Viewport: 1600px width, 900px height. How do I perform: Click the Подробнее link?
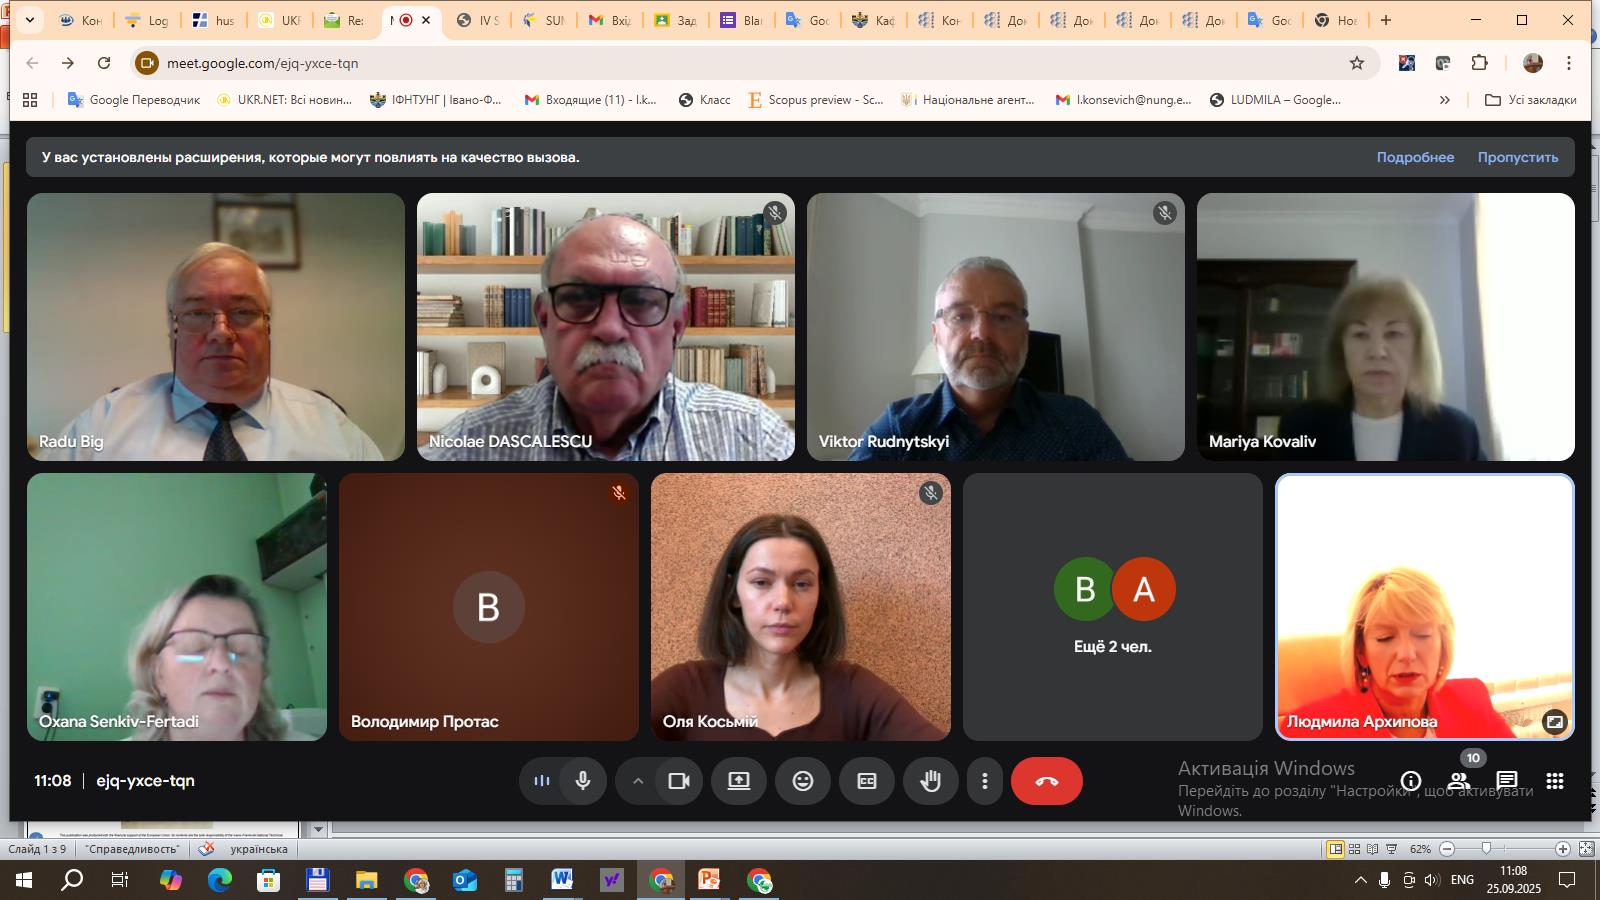[x=1414, y=157]
